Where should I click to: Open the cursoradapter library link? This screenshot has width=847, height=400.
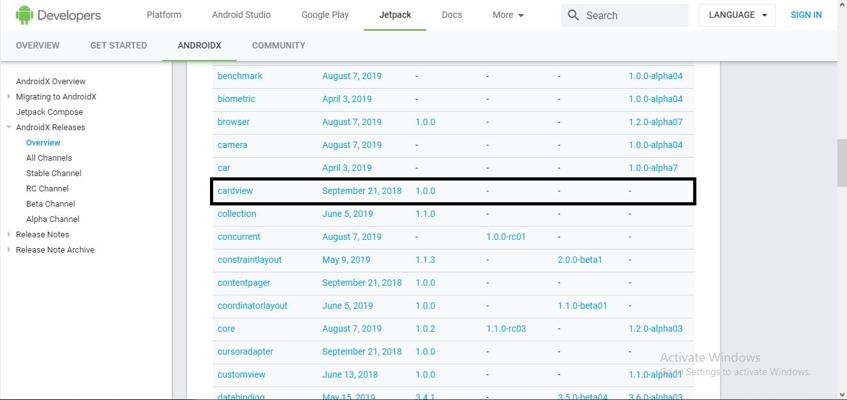245,352
